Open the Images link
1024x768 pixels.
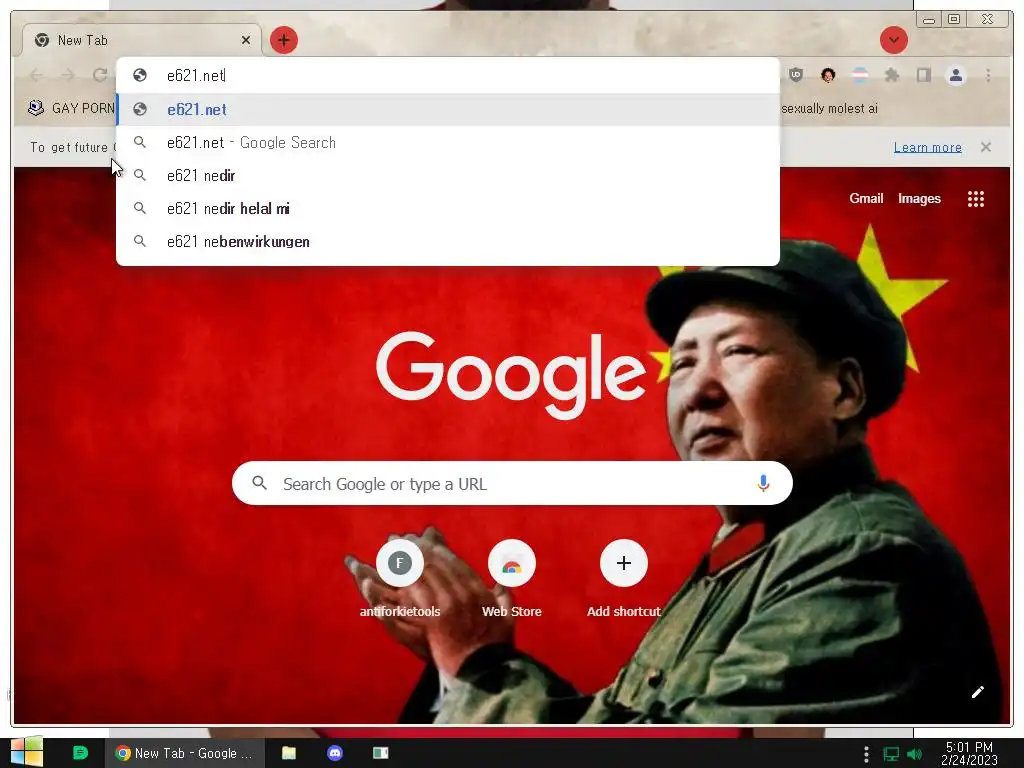pyautogui.click(x=919, y=199)
